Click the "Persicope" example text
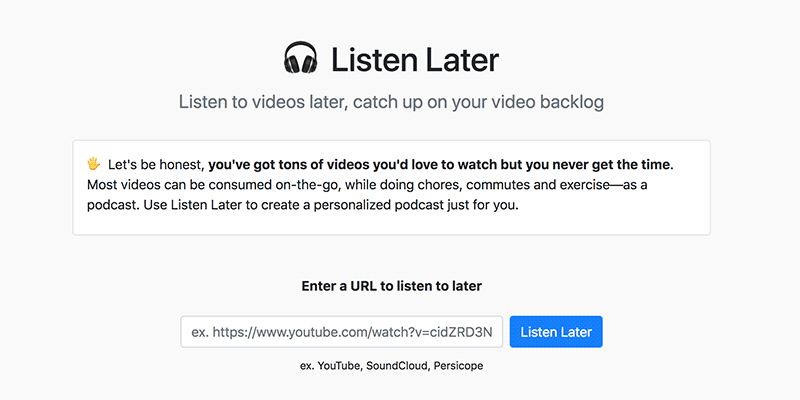 click(458, 366)
